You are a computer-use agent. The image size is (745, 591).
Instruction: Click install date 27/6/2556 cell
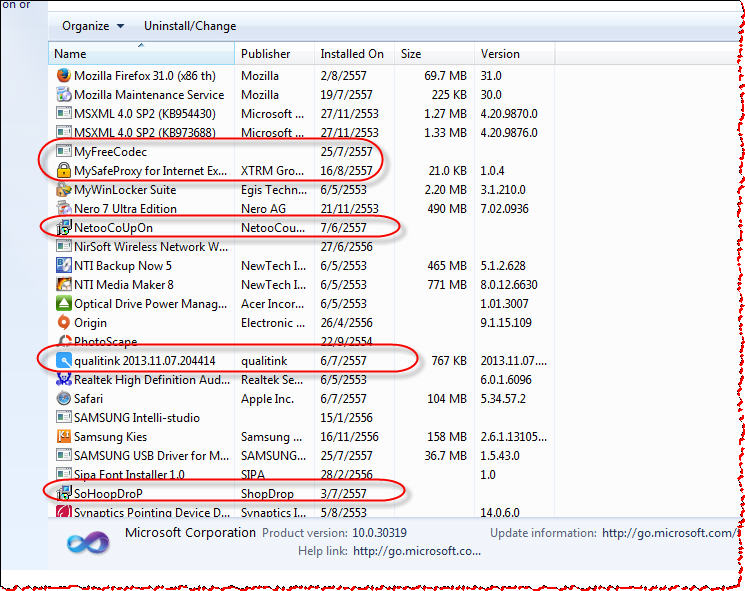[346, 247]
